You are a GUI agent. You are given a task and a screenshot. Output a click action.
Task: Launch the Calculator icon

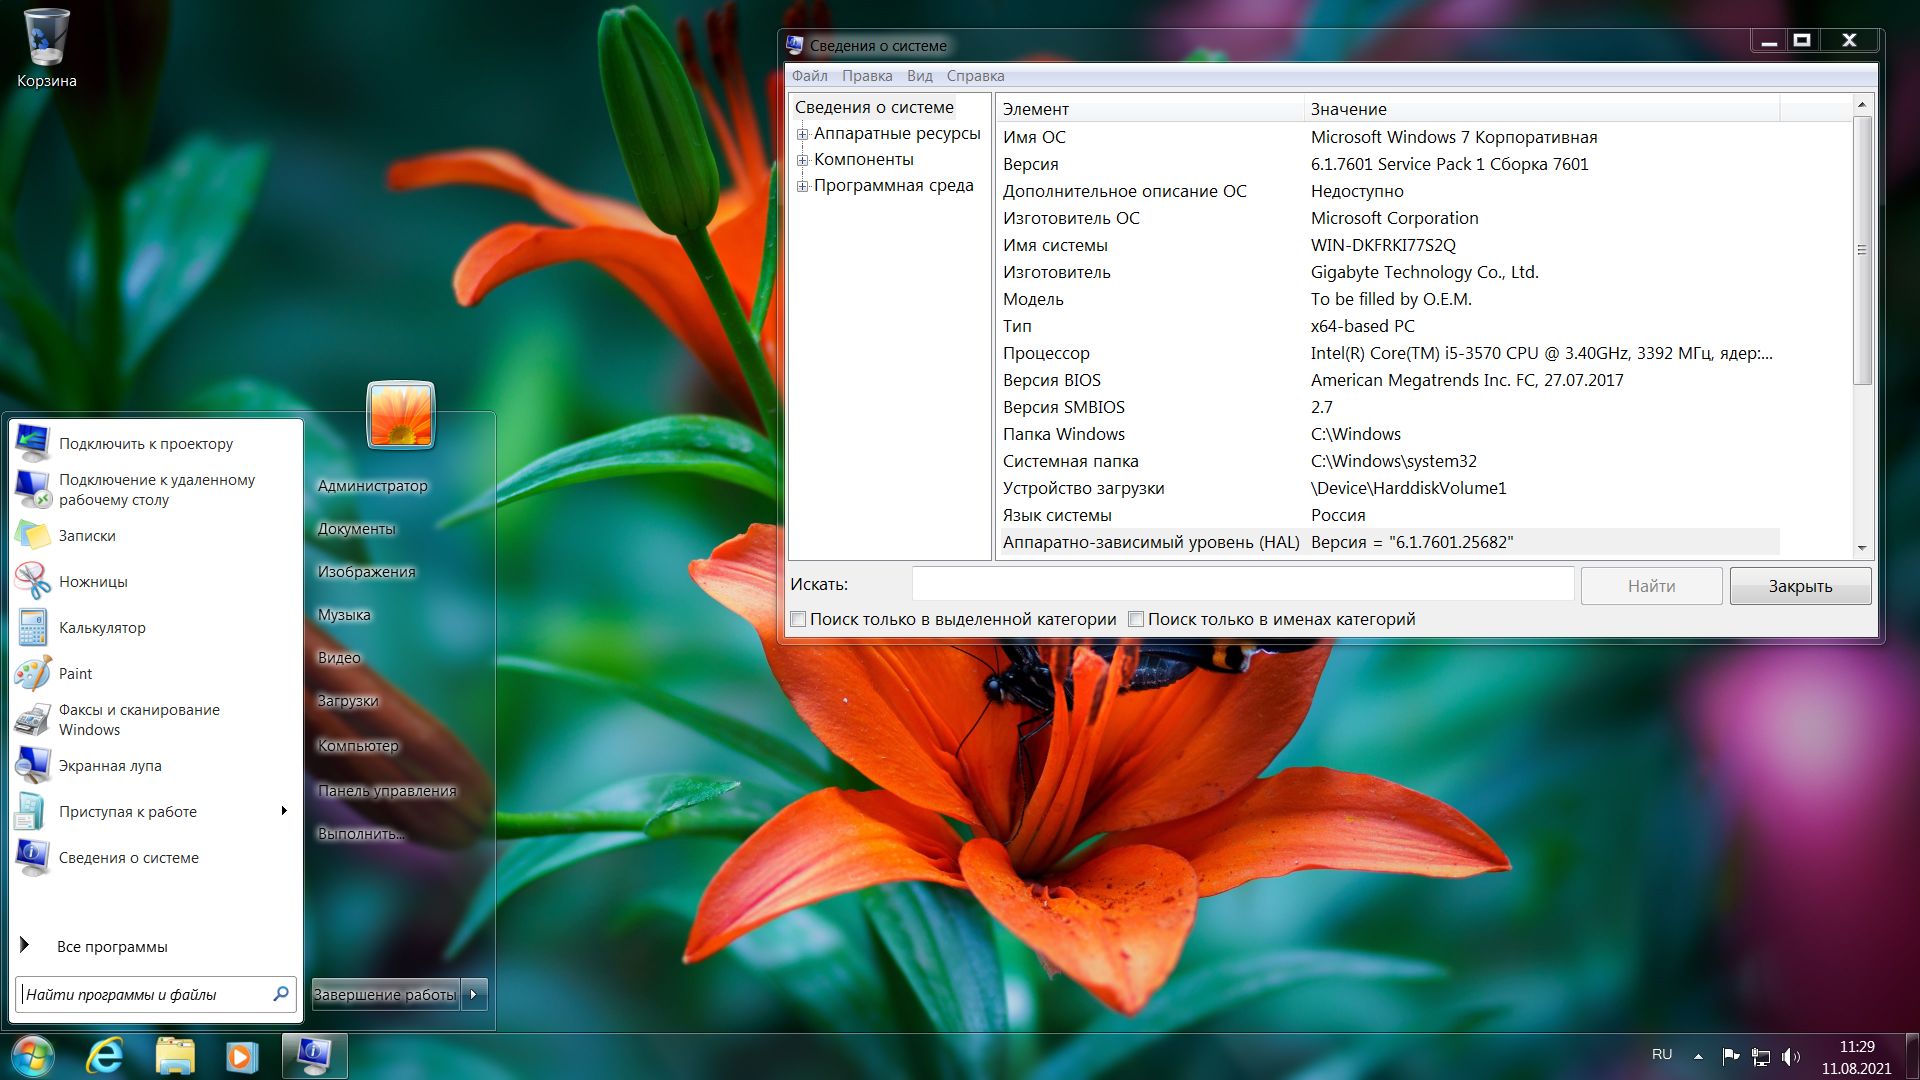click(33, 628)
